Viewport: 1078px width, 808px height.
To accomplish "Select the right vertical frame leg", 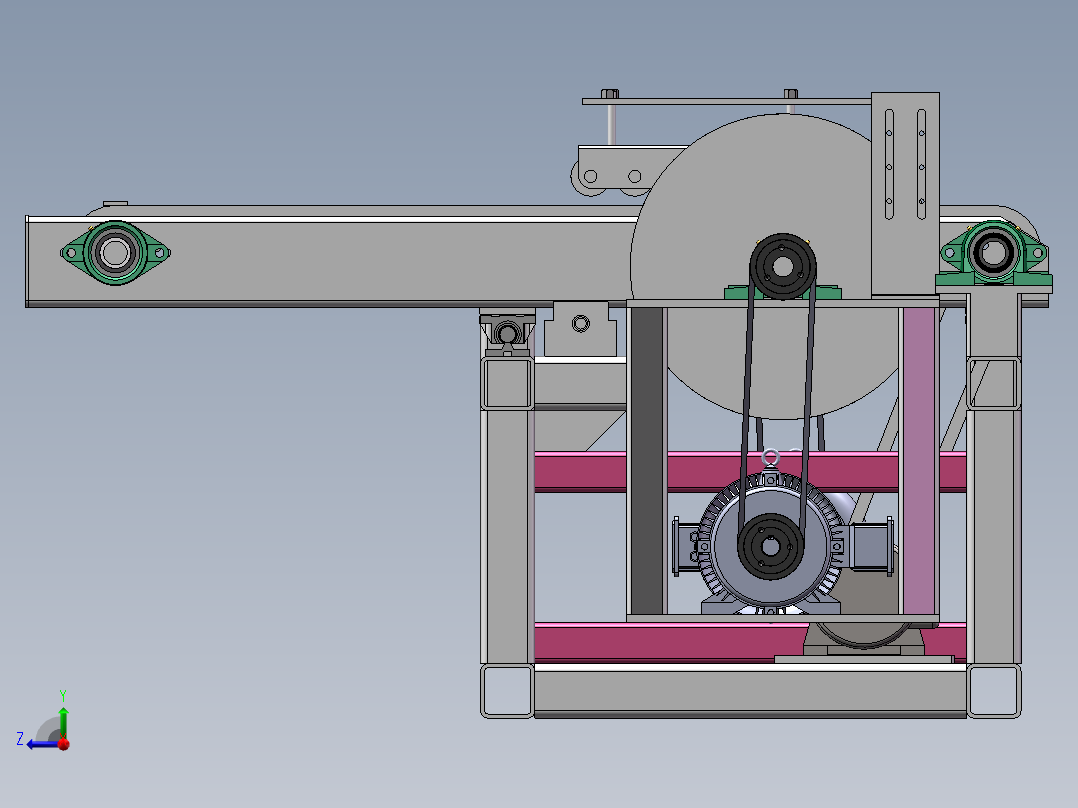I will [x=994, y=536].
